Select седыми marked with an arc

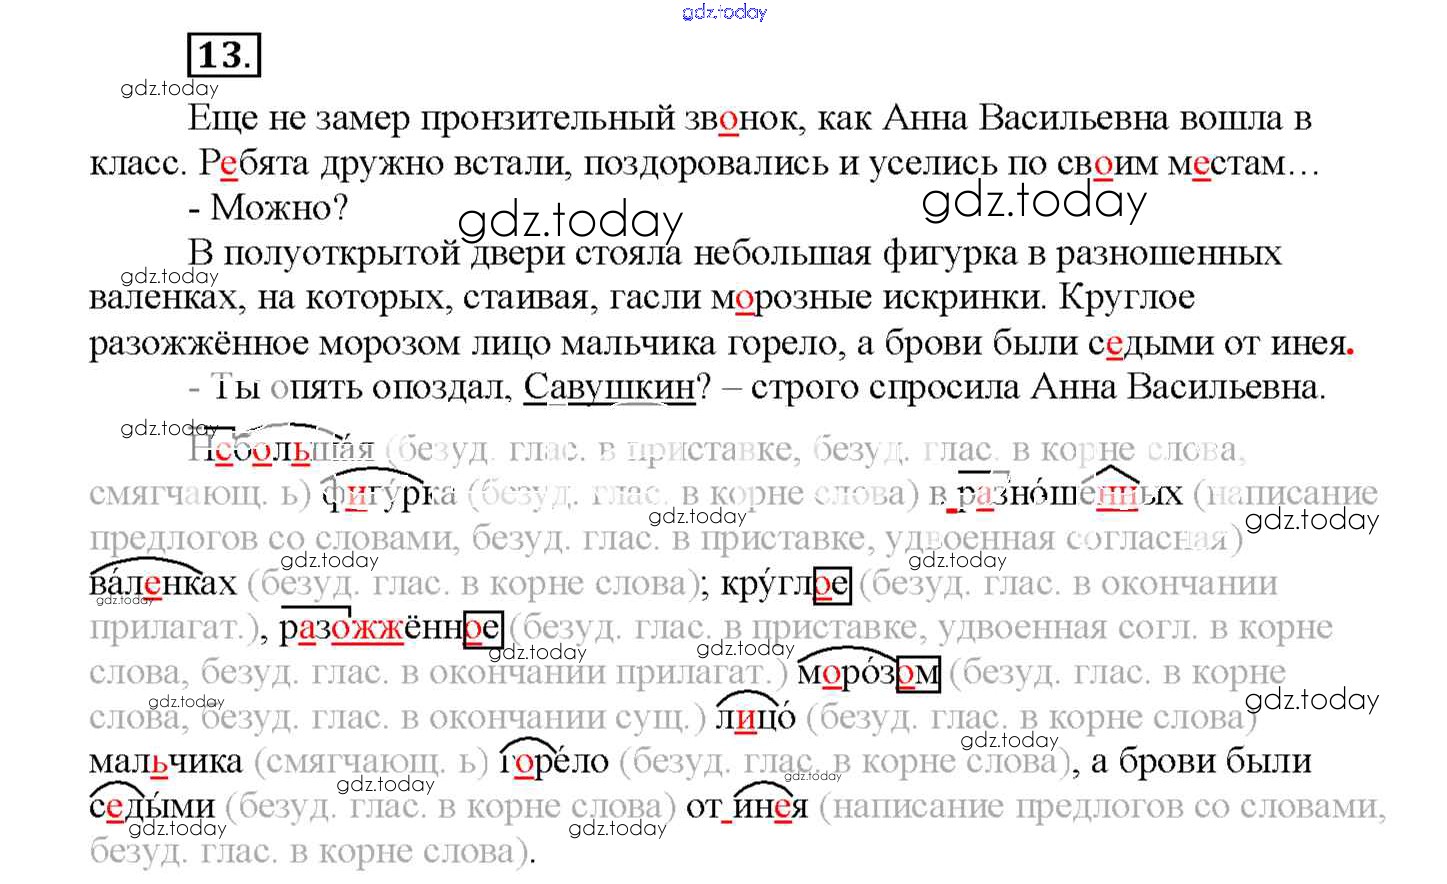151,806
